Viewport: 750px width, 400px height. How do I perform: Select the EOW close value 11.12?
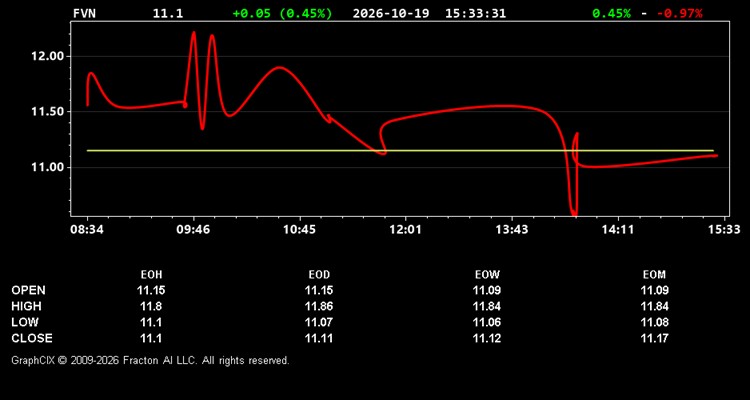coord(487,338)
